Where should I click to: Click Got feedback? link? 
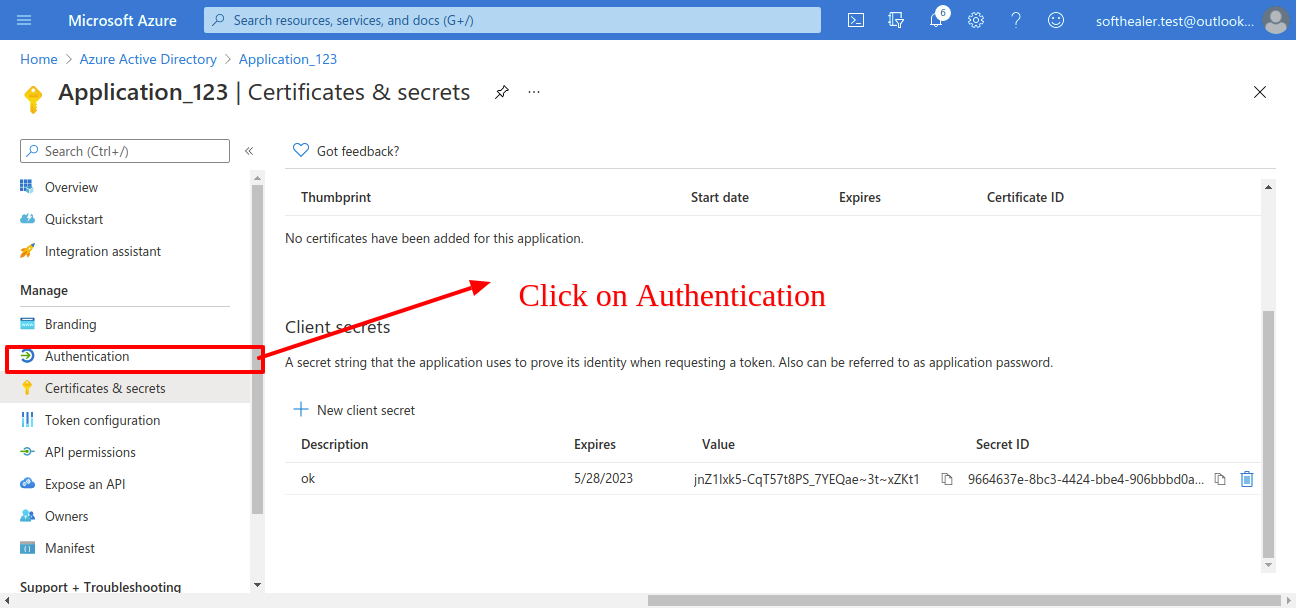[358, 151]
